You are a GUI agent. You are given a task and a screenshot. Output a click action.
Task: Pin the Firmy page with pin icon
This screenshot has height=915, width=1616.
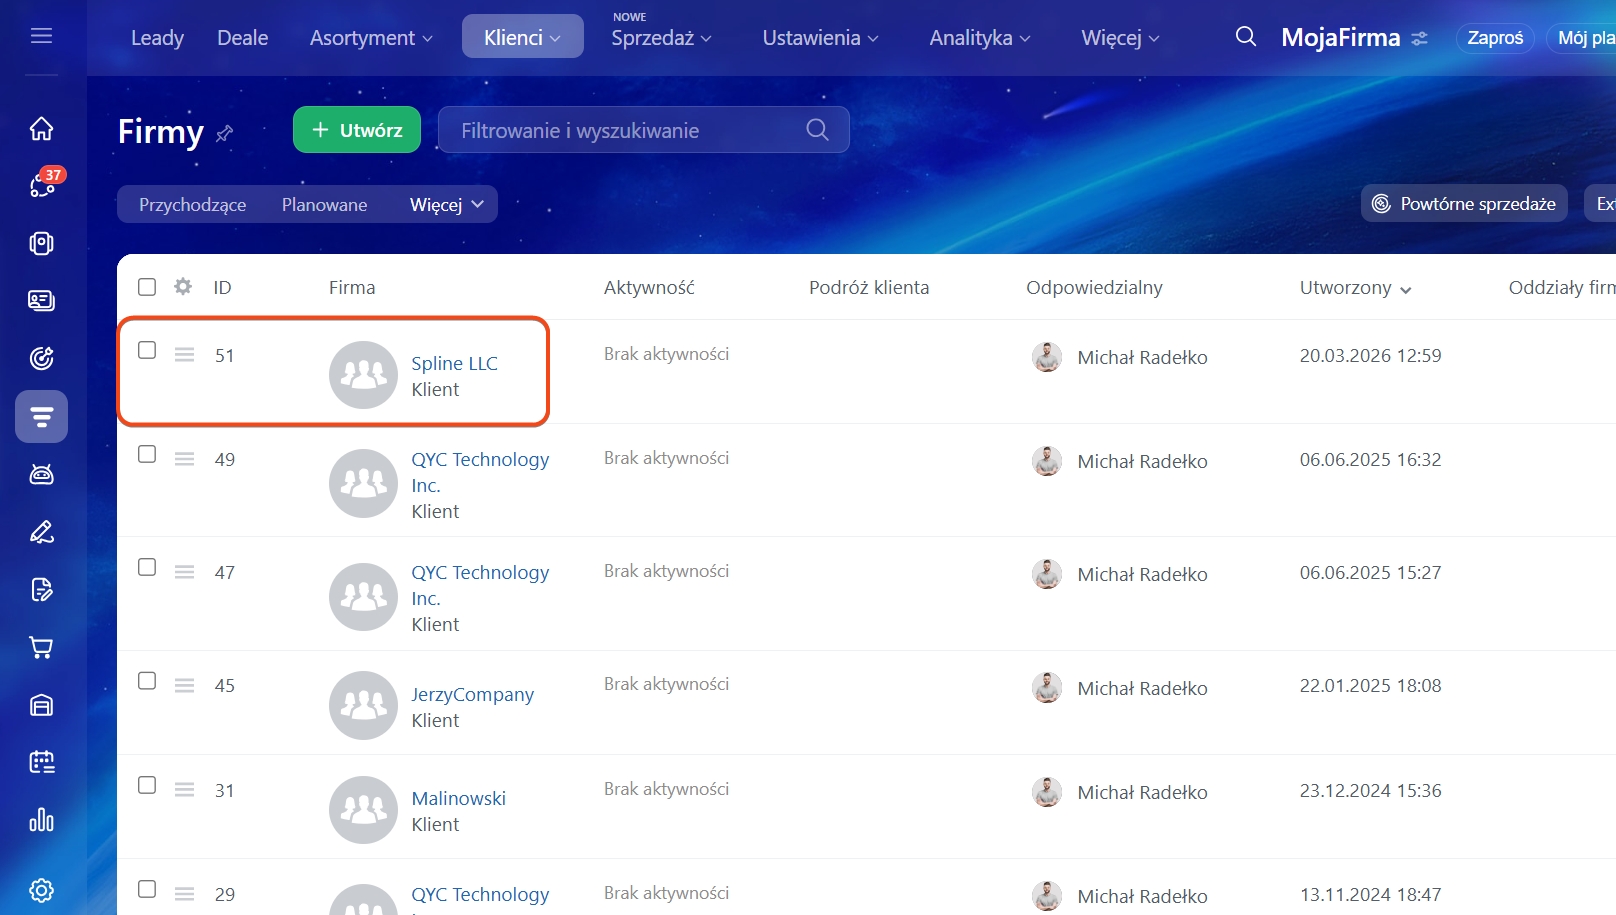tap(225, 133)
